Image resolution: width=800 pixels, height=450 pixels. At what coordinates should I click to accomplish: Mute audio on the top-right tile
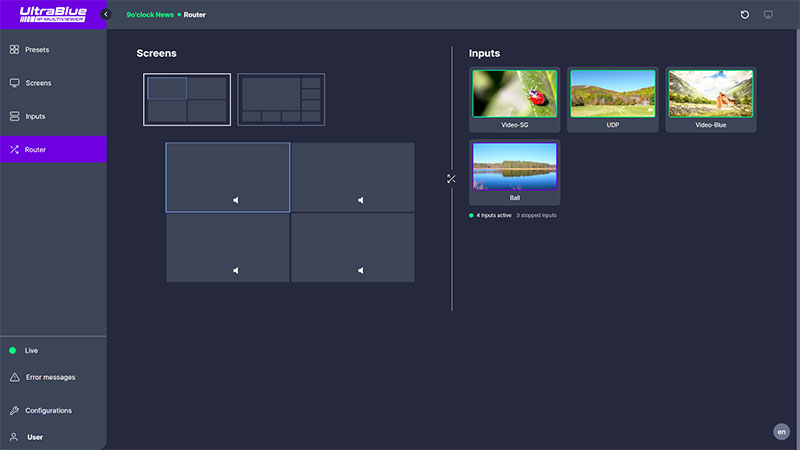click(x=360, y=200)
